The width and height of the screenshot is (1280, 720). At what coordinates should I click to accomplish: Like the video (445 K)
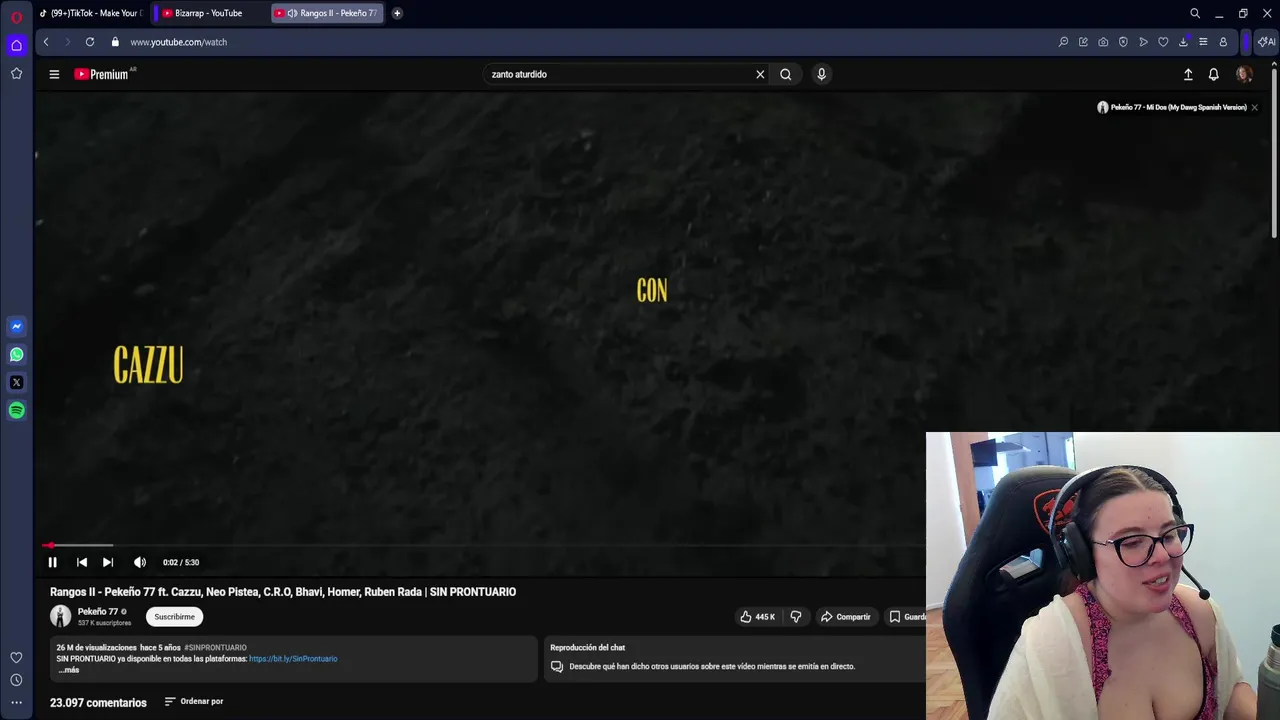point(757,617)
